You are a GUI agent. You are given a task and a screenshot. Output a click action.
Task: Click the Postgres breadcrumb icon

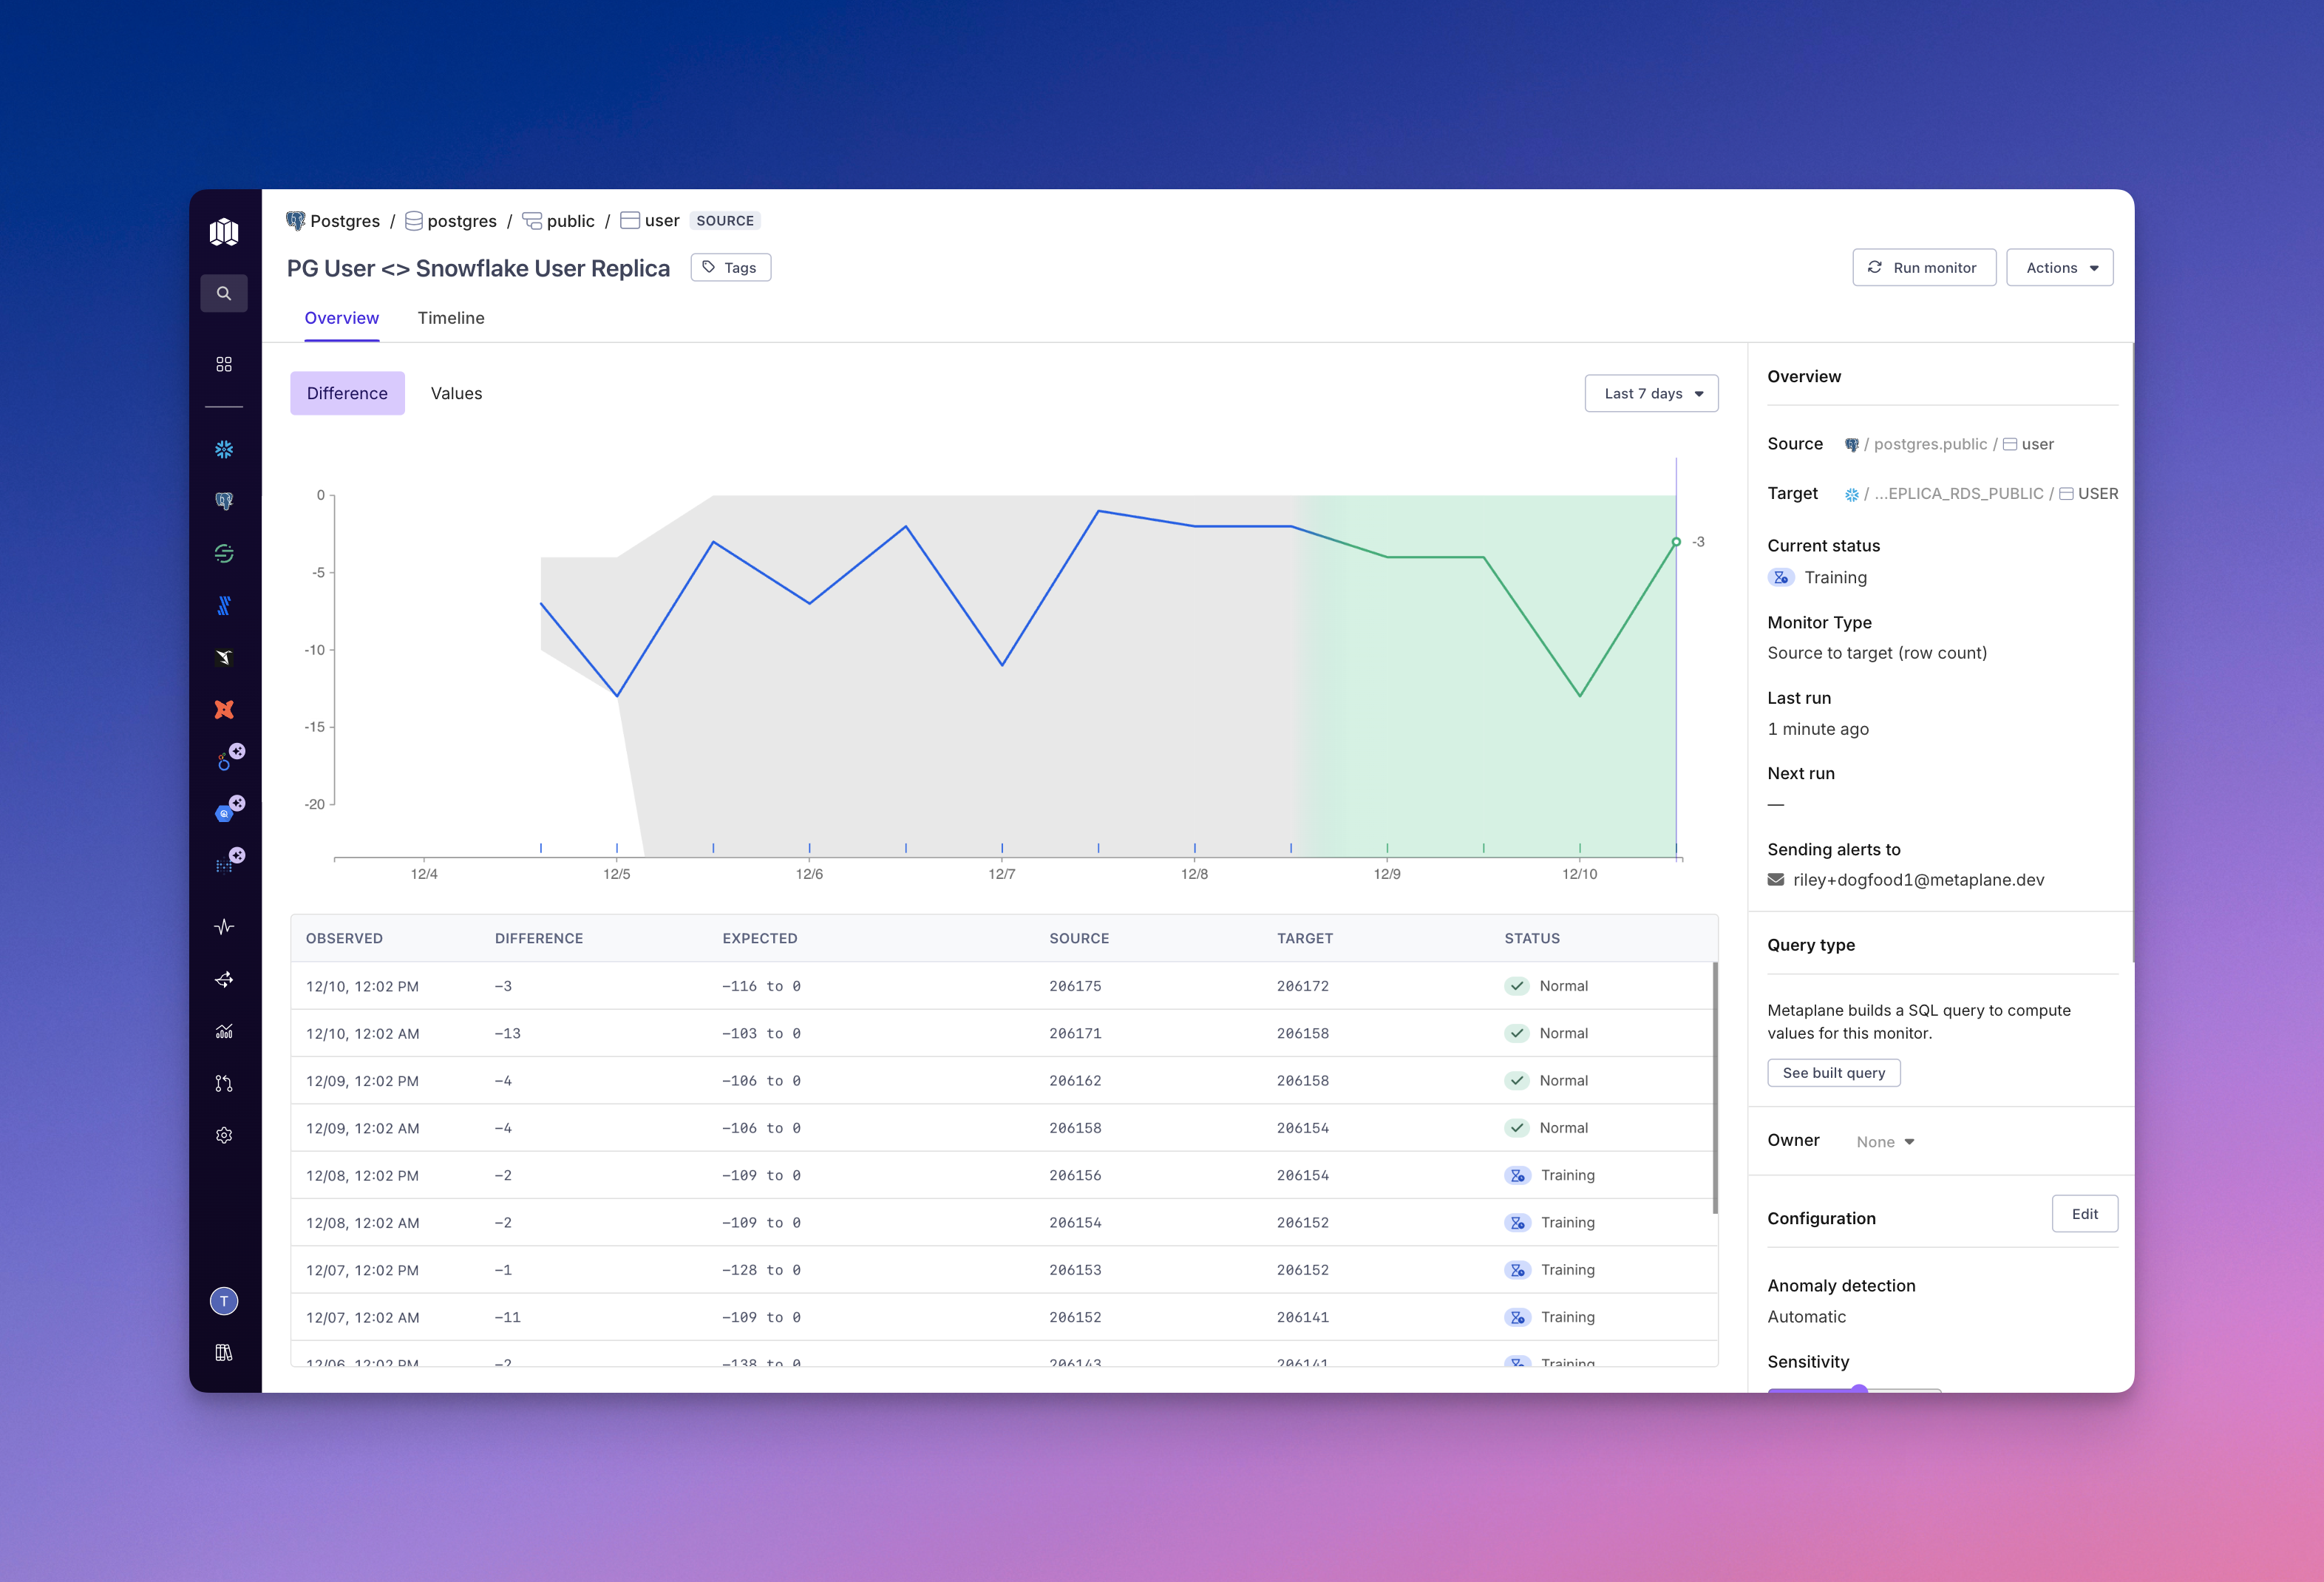coord(295,221)
